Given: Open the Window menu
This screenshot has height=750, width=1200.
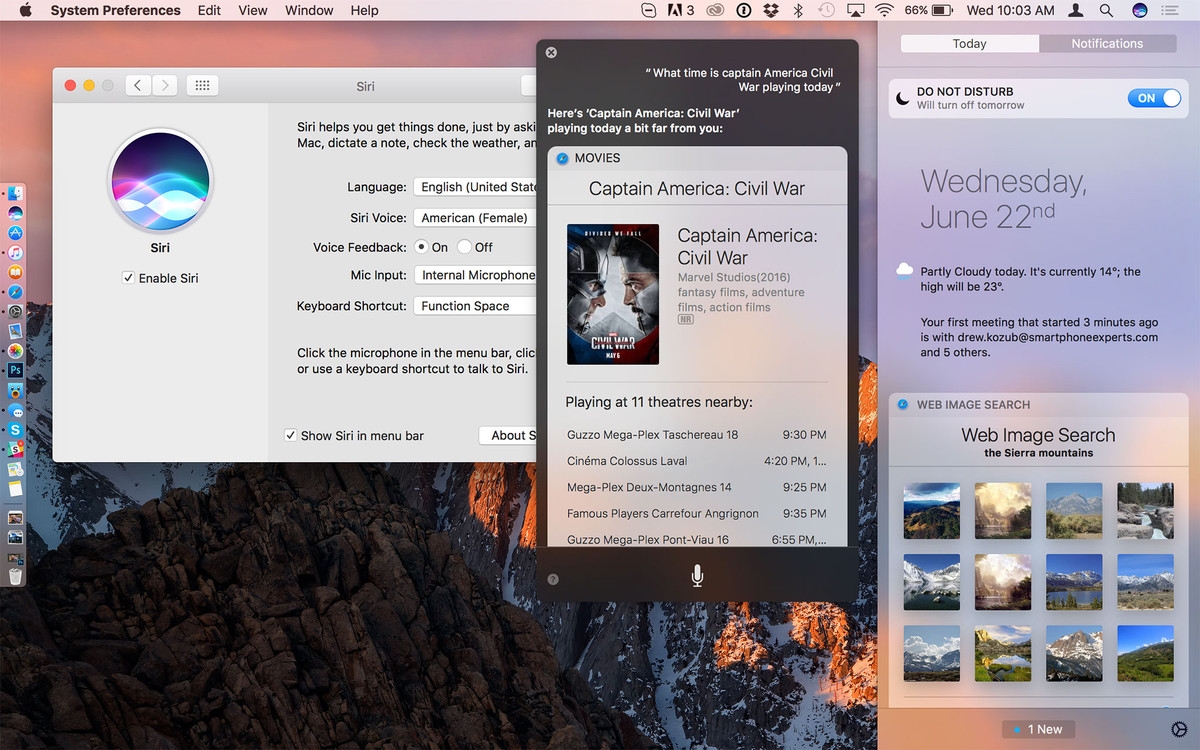Looking at the screenshot, I should coord(308,10).
